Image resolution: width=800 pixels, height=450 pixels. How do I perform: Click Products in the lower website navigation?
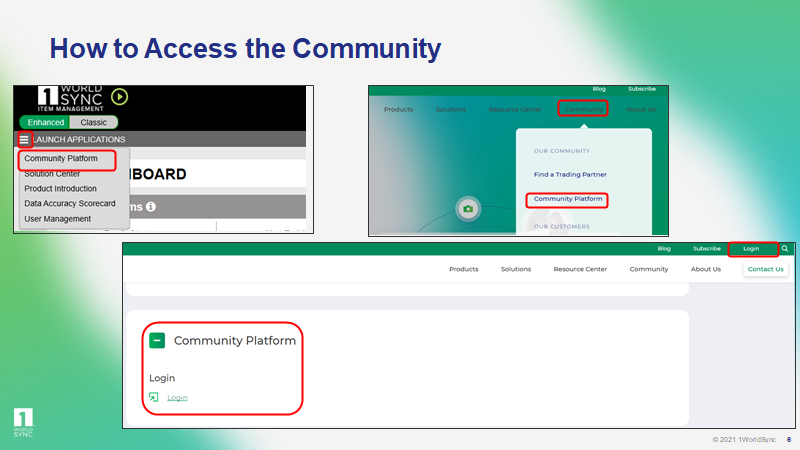click(x=464, y=269)
